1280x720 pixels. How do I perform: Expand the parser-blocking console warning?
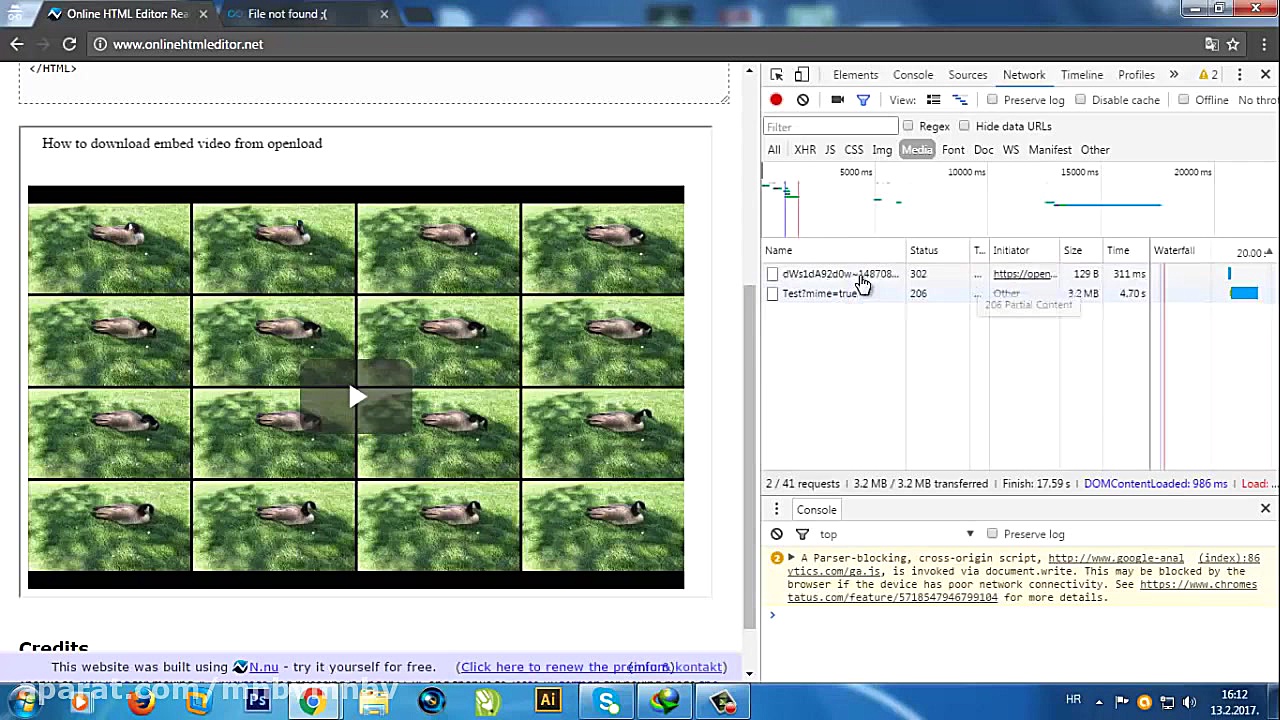point(791,557)
